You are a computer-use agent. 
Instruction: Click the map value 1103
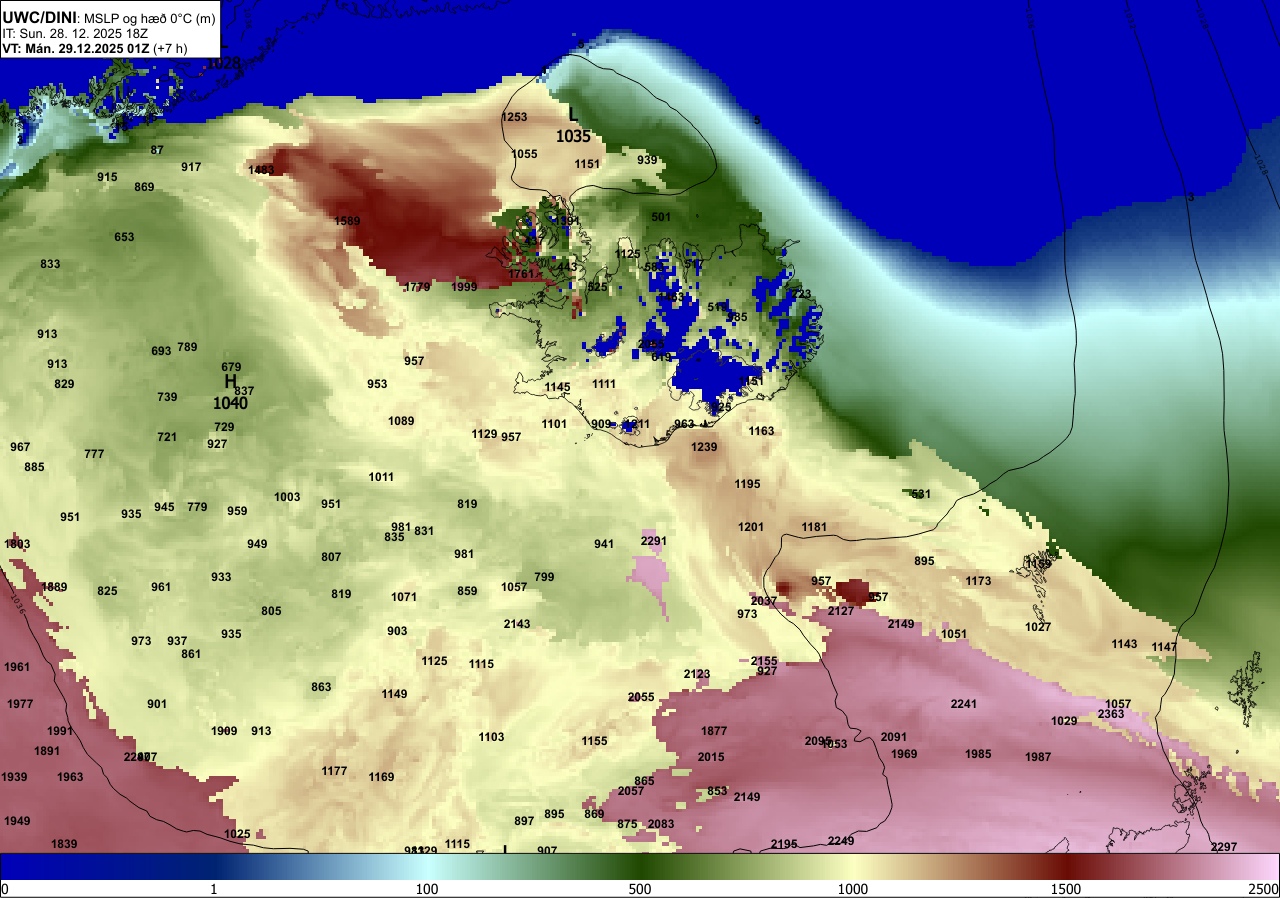[491, 737]
